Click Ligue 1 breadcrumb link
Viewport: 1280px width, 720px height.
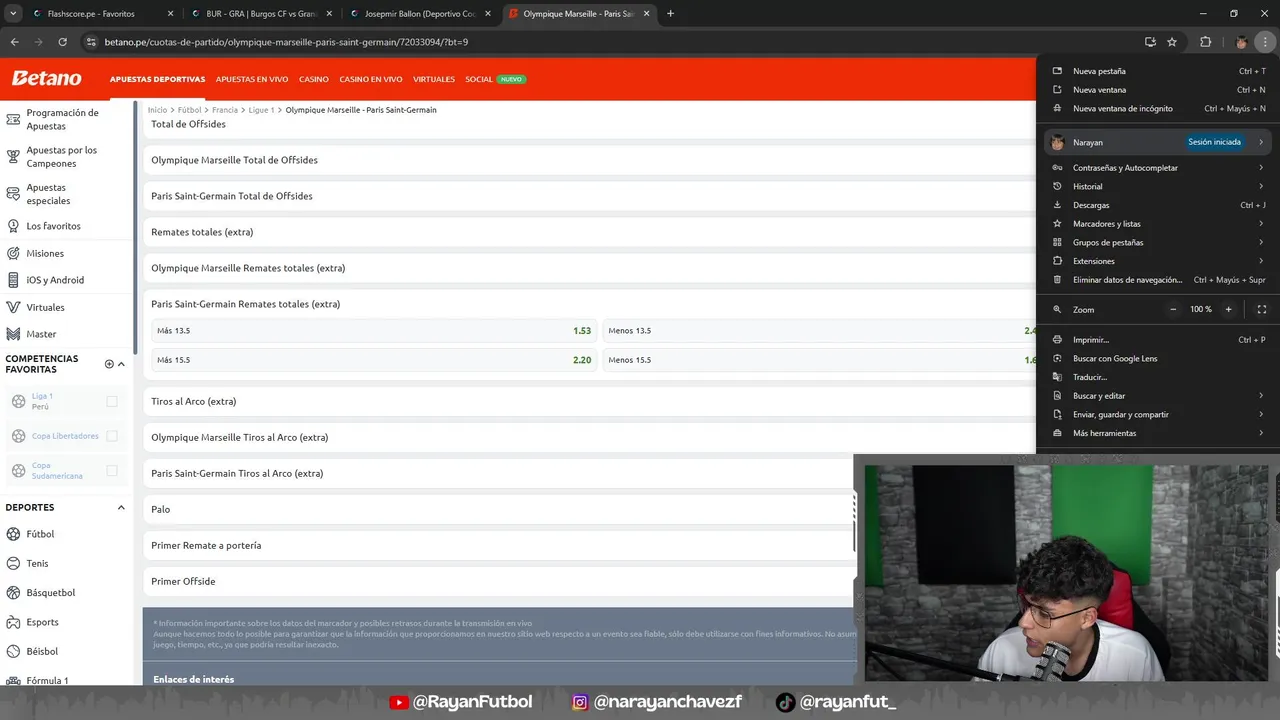tap(261, 110)
